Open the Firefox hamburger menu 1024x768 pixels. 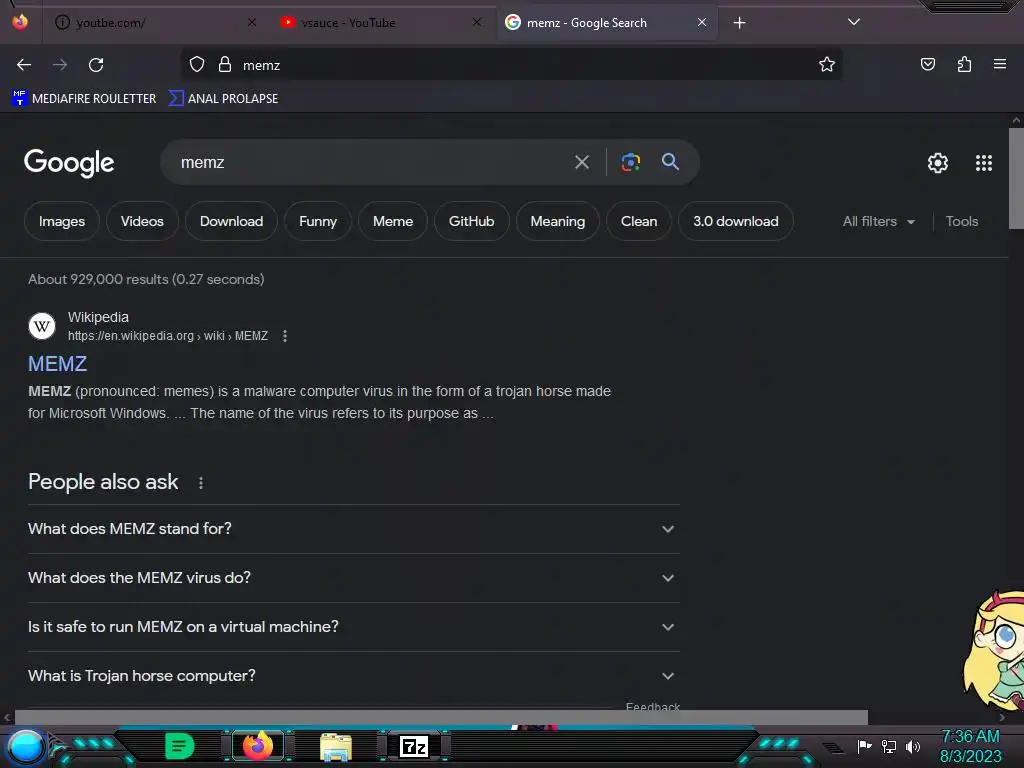click(x=1000, y=65)
